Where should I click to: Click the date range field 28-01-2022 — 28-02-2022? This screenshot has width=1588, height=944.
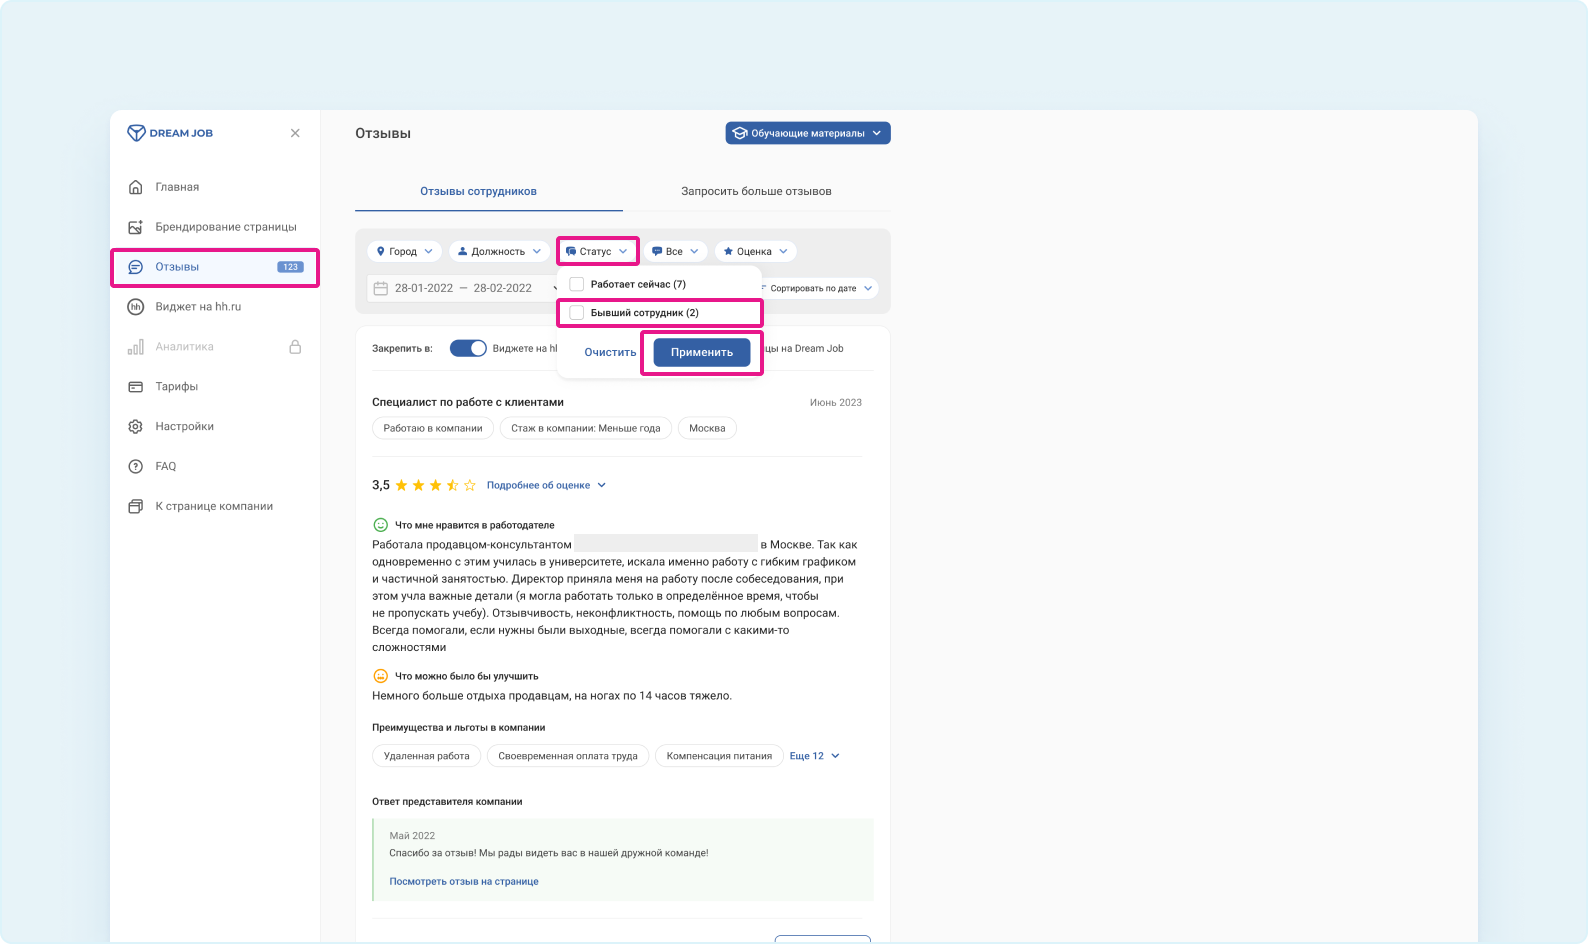tap(463, 288)
